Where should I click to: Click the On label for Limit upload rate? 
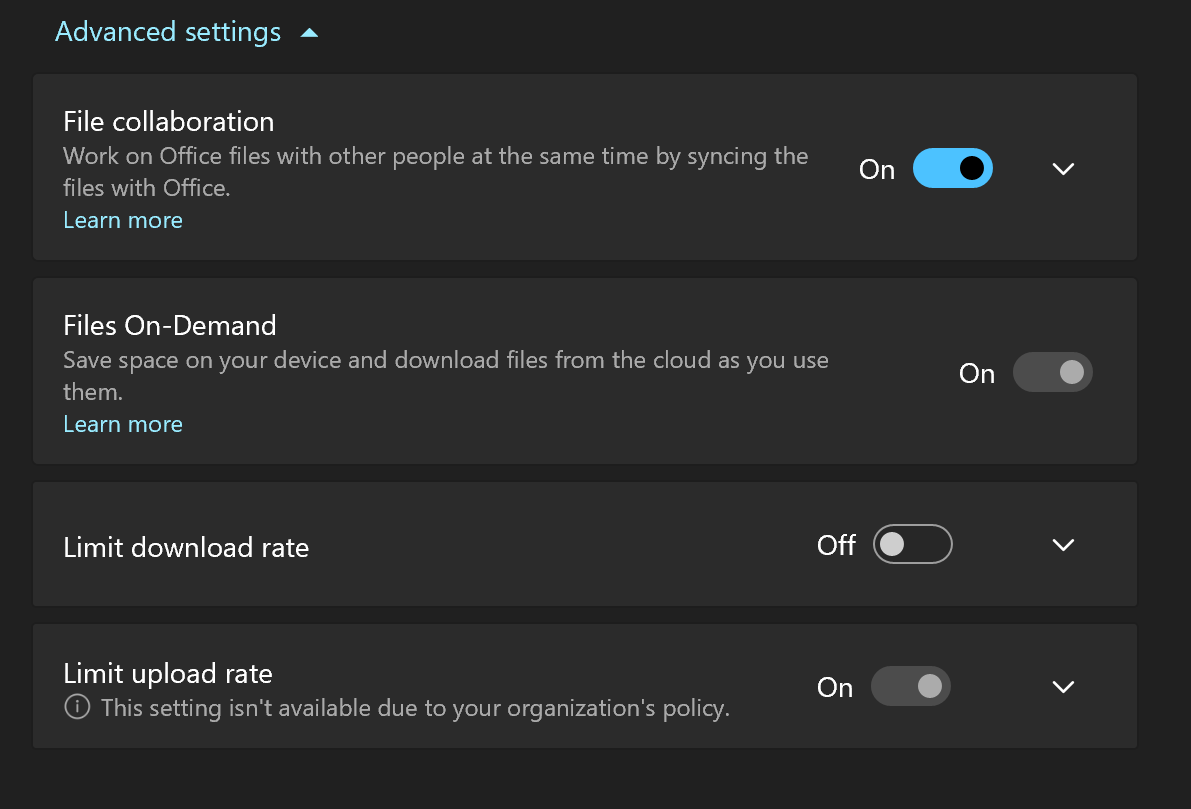point(835,687)
